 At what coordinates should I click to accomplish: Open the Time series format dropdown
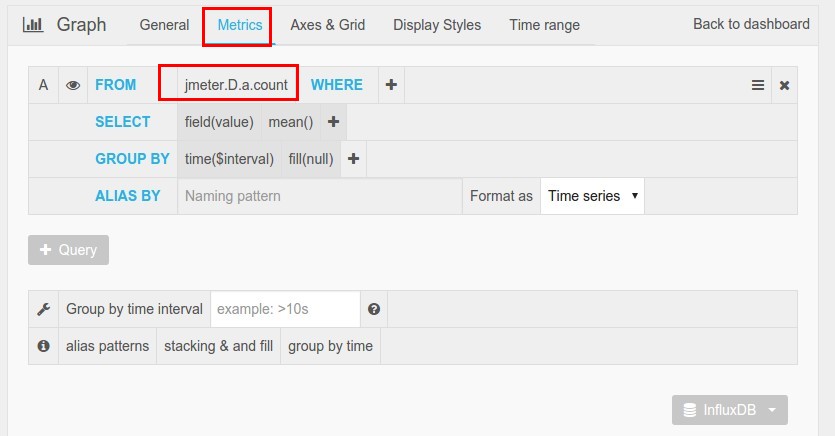pos(592,196)
